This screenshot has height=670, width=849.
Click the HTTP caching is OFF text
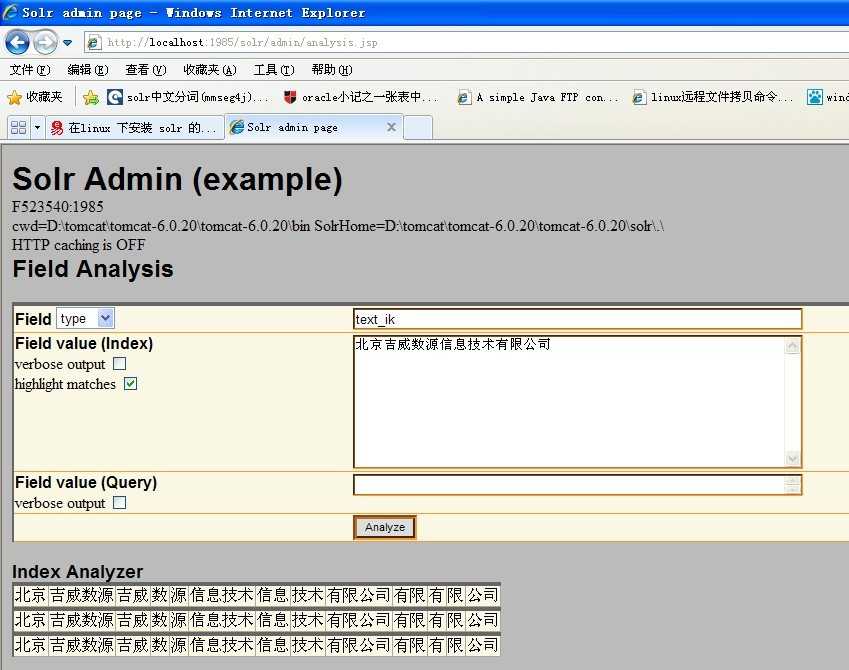coord(79,245)
